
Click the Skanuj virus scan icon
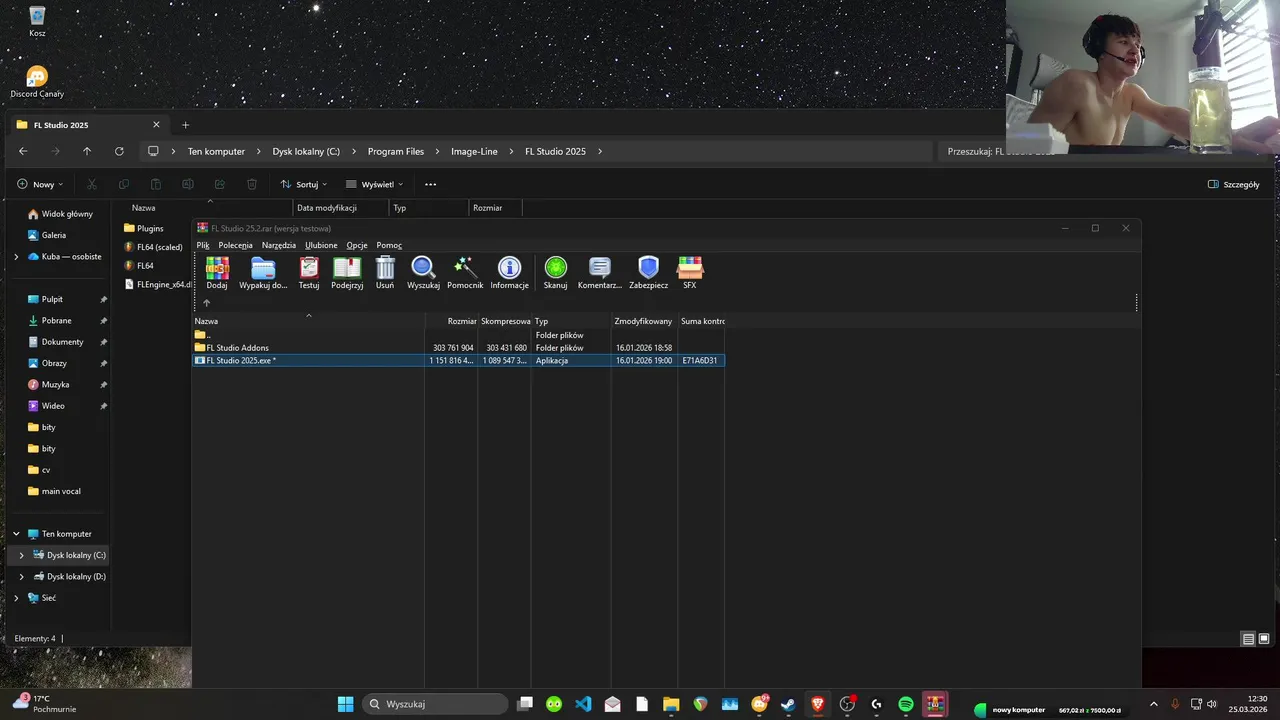[555, 272]
